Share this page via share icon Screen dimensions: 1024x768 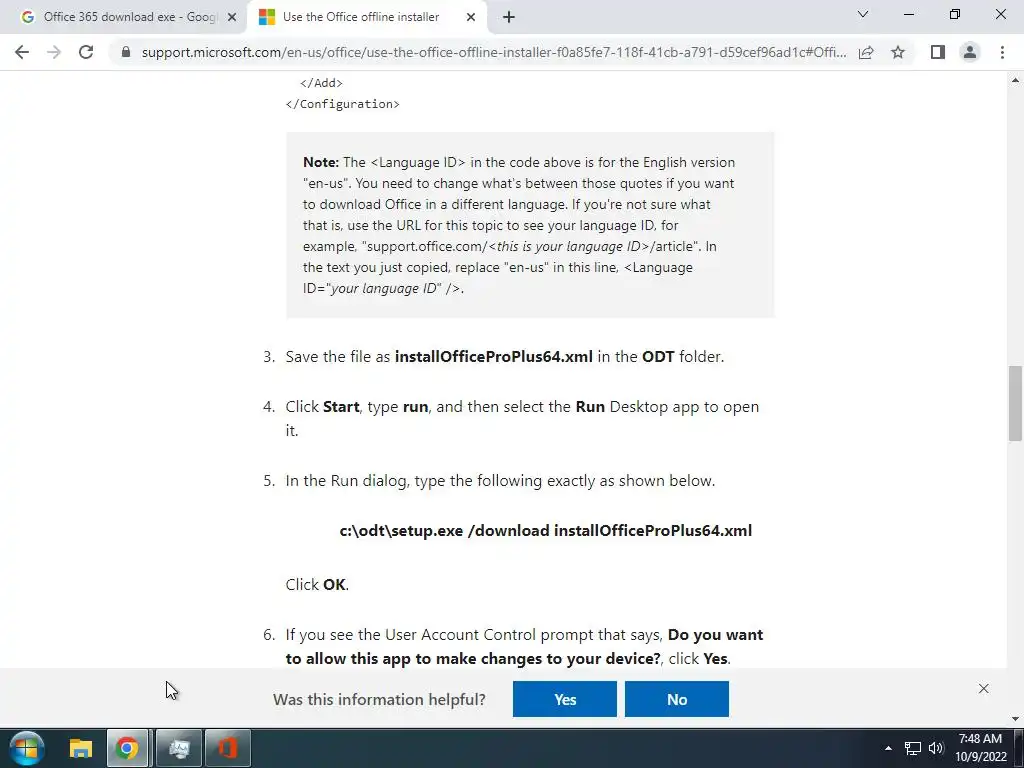point(866,52)
